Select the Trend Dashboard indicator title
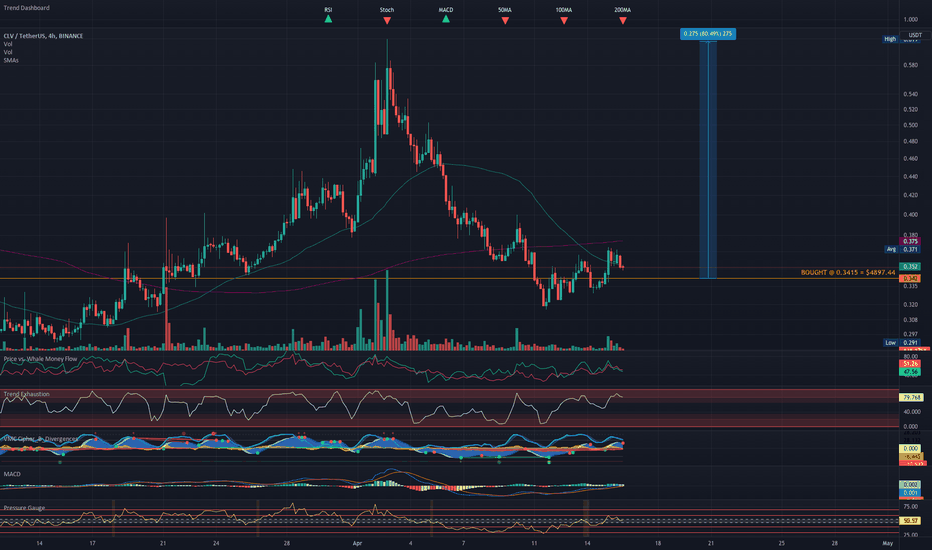 27,8
